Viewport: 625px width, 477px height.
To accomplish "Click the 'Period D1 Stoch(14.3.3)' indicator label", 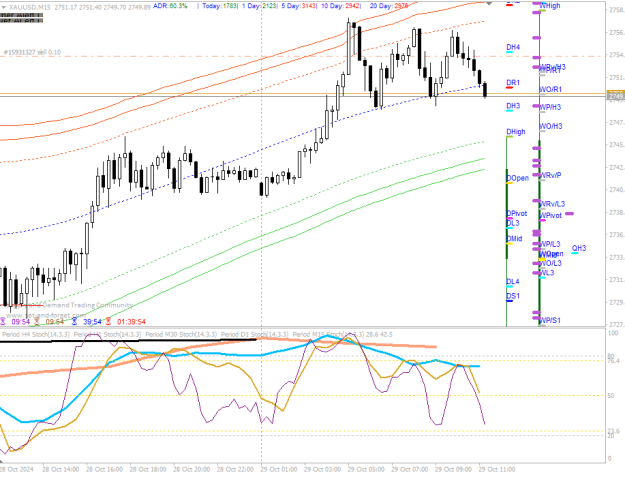I will (254, 334).
